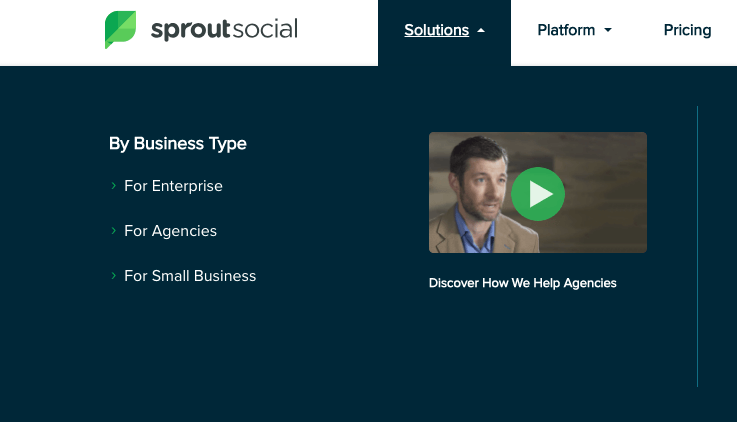Go to the Pricing page

tap(687, 30)
